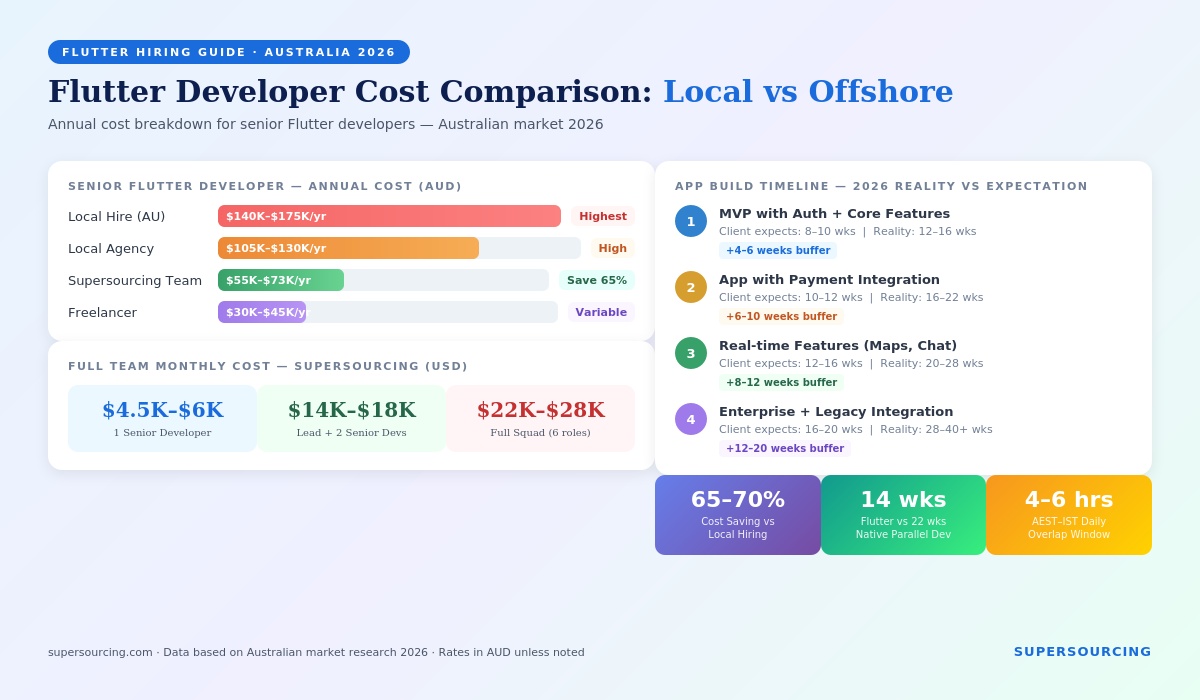Click the "65–70%" Cost Saving tile
This screenshot has height=700, width=1200.
point(738,515)
